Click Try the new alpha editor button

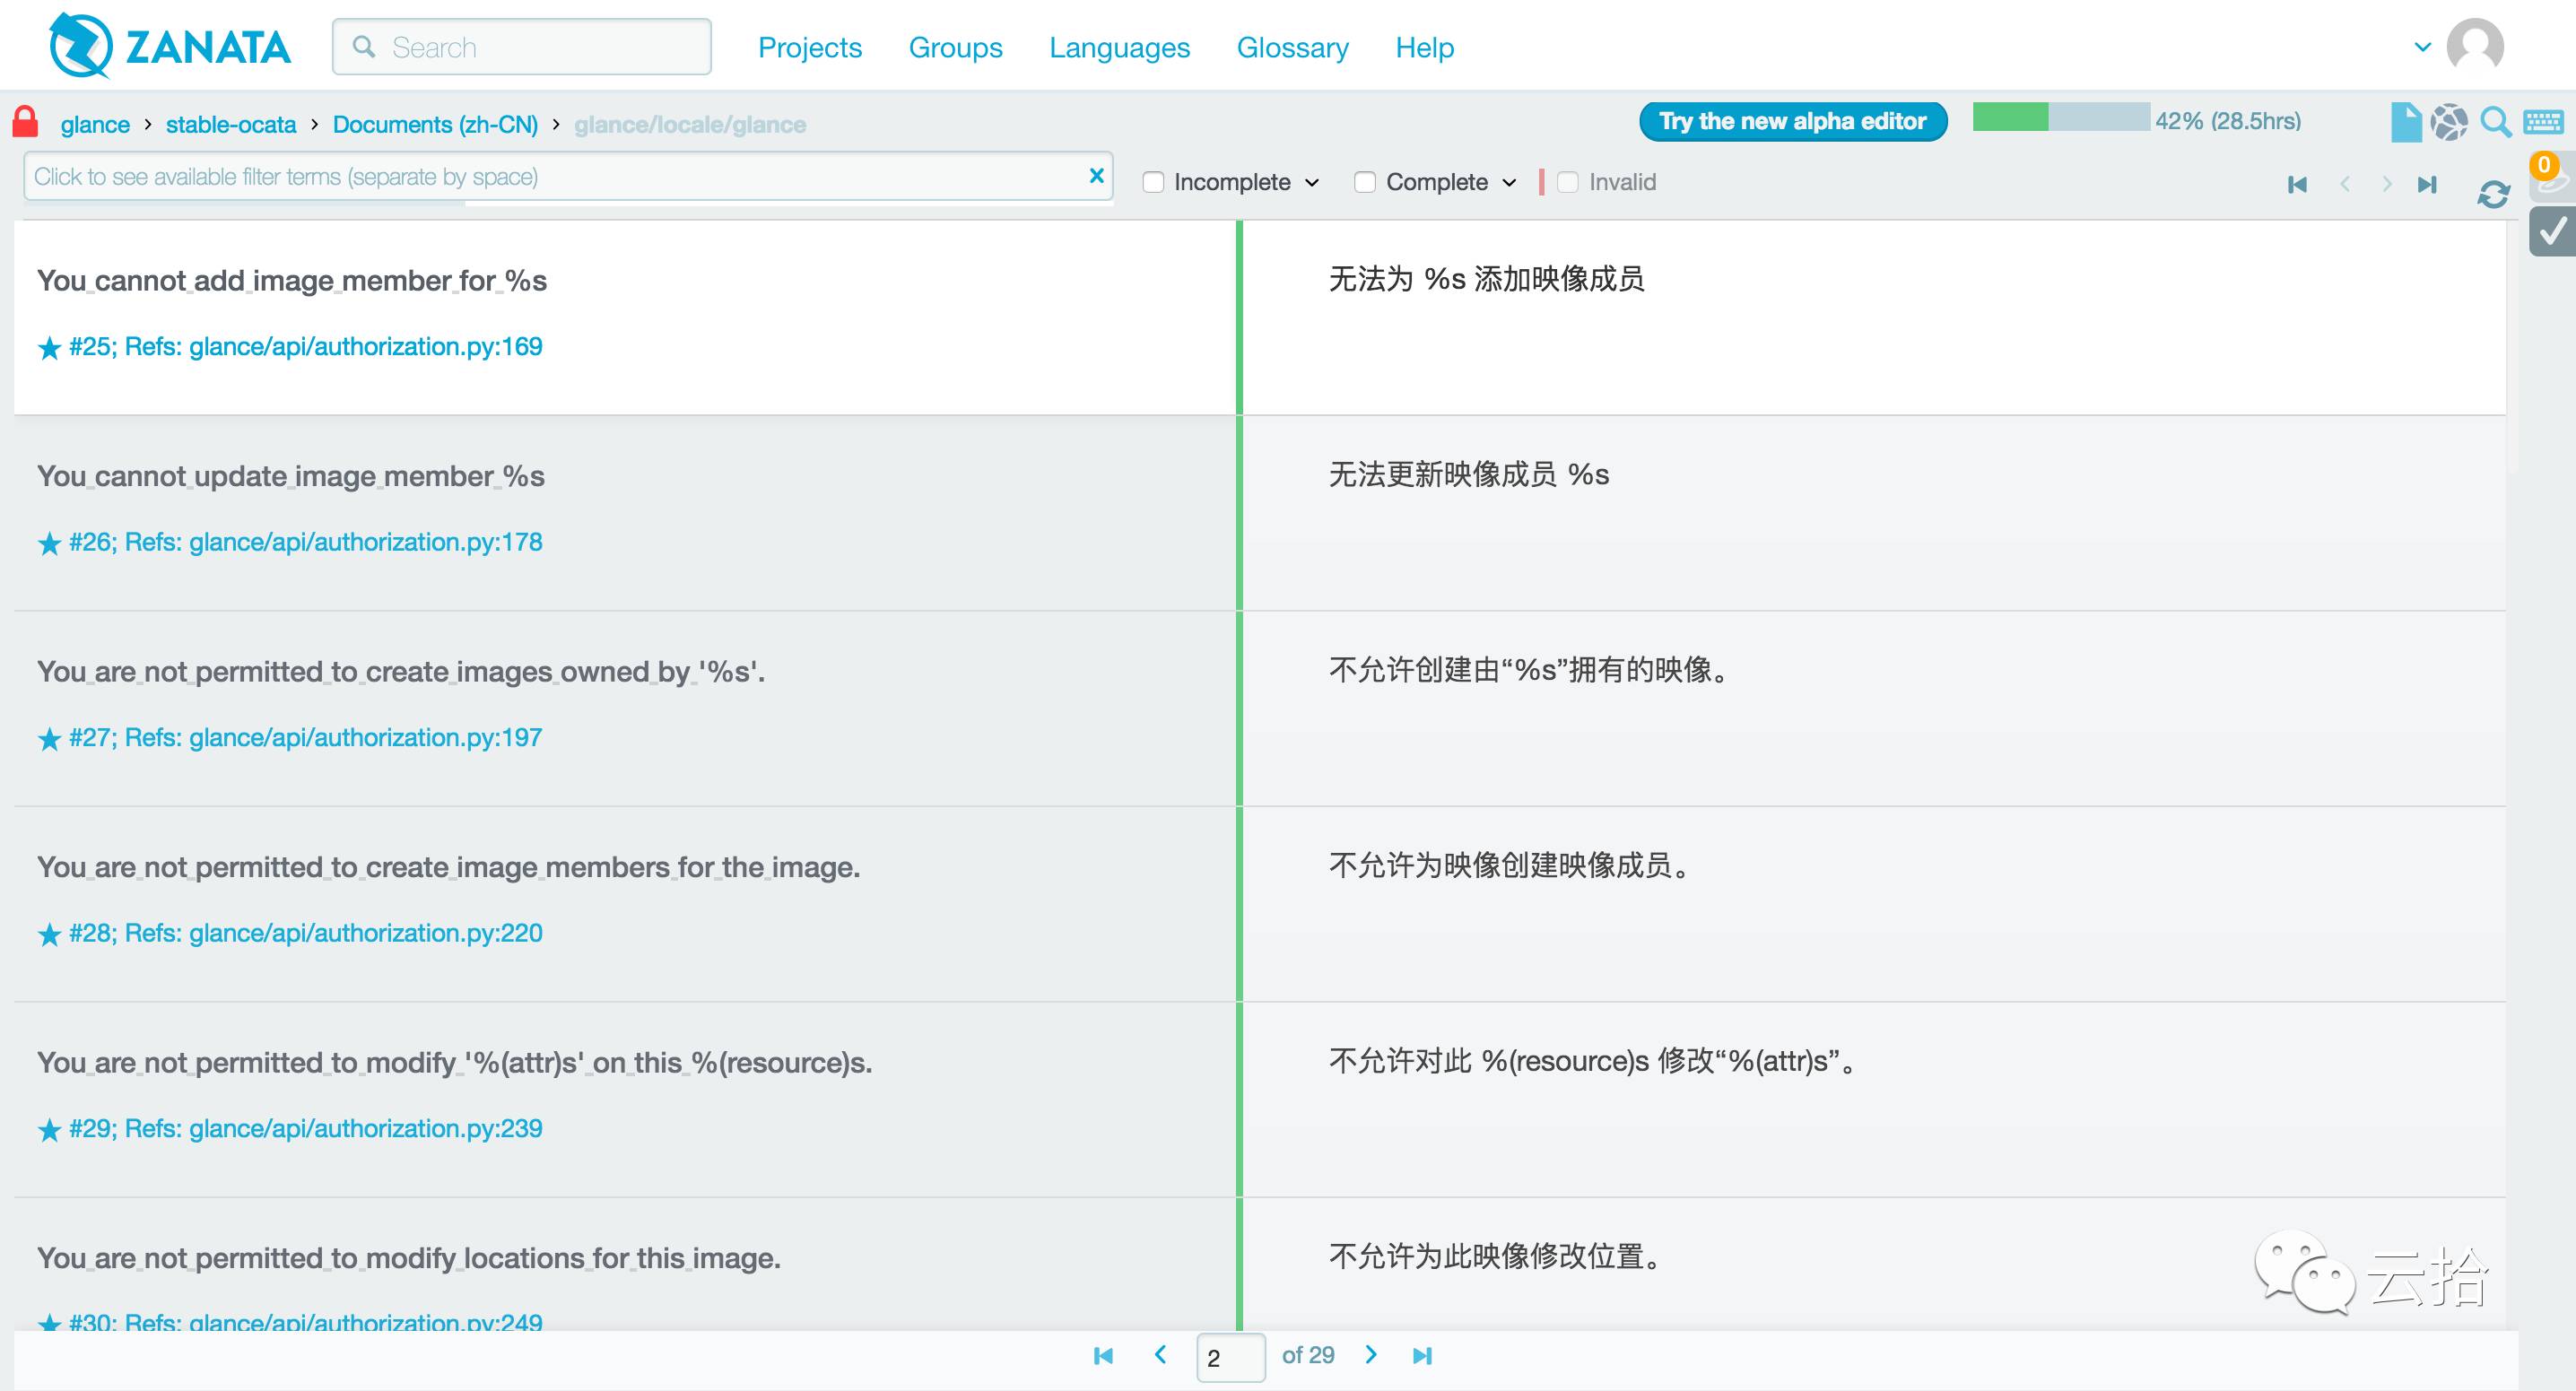click(x=1792, y=121)
